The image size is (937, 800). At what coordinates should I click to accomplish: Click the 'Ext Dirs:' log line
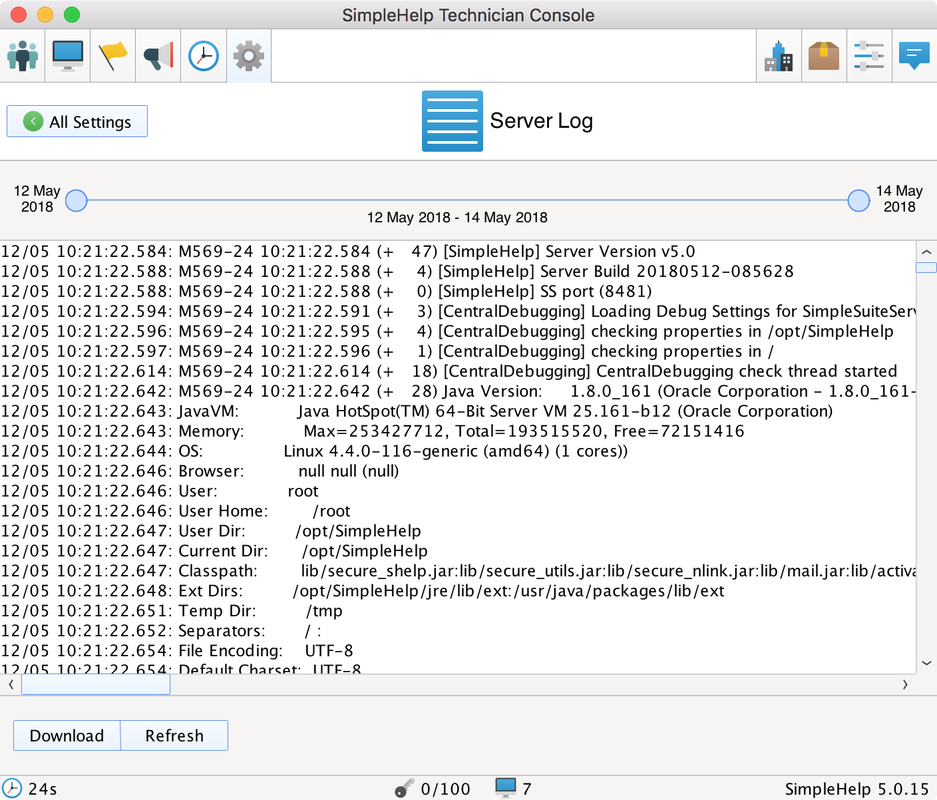click(x=363, y=591)
